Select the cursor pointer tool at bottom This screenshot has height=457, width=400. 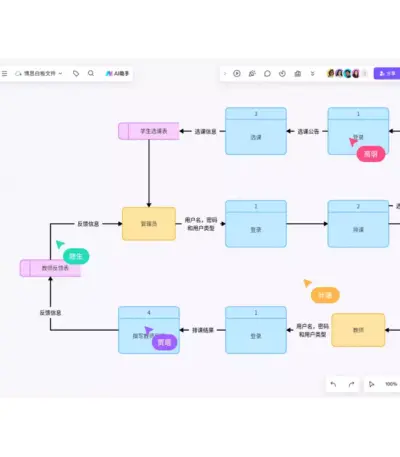[x=371, y=384]
